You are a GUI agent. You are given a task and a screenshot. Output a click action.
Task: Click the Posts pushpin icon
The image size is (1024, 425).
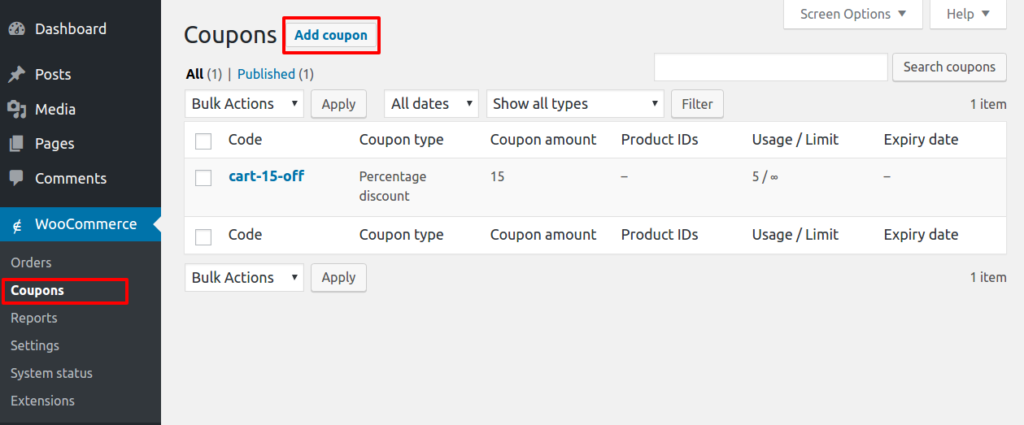(x=16, y=74)
